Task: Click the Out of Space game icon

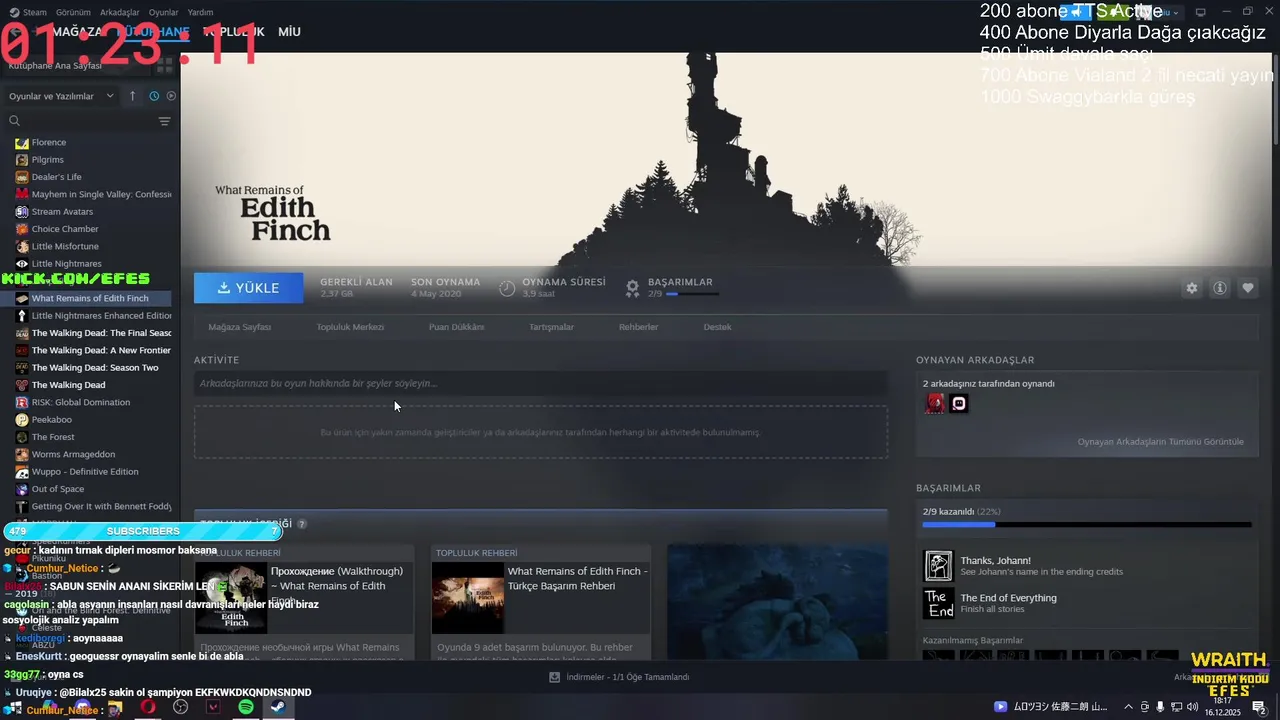Action: pos(22,489)
